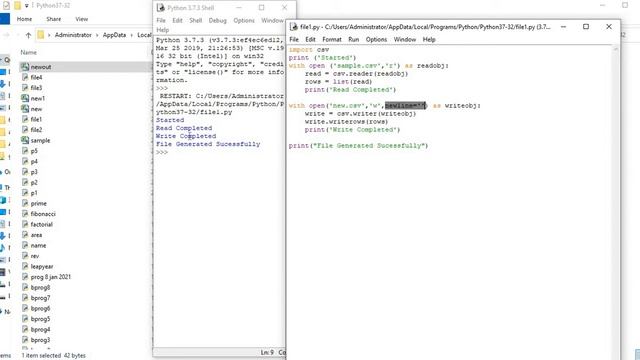640x360 pixels.
Task: Select the p4 file icon
Action: point(25,162)
